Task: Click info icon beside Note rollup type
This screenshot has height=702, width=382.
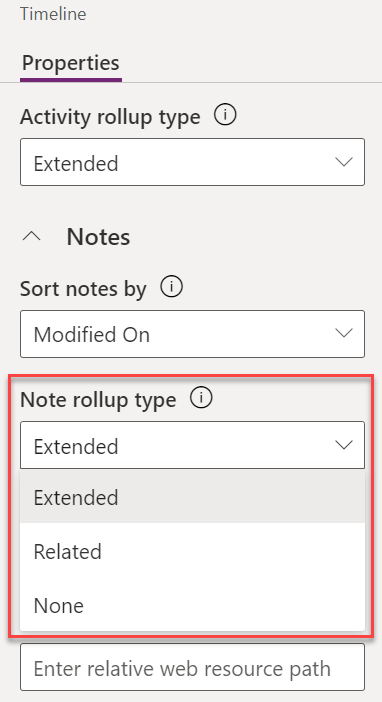Action: 201,398
